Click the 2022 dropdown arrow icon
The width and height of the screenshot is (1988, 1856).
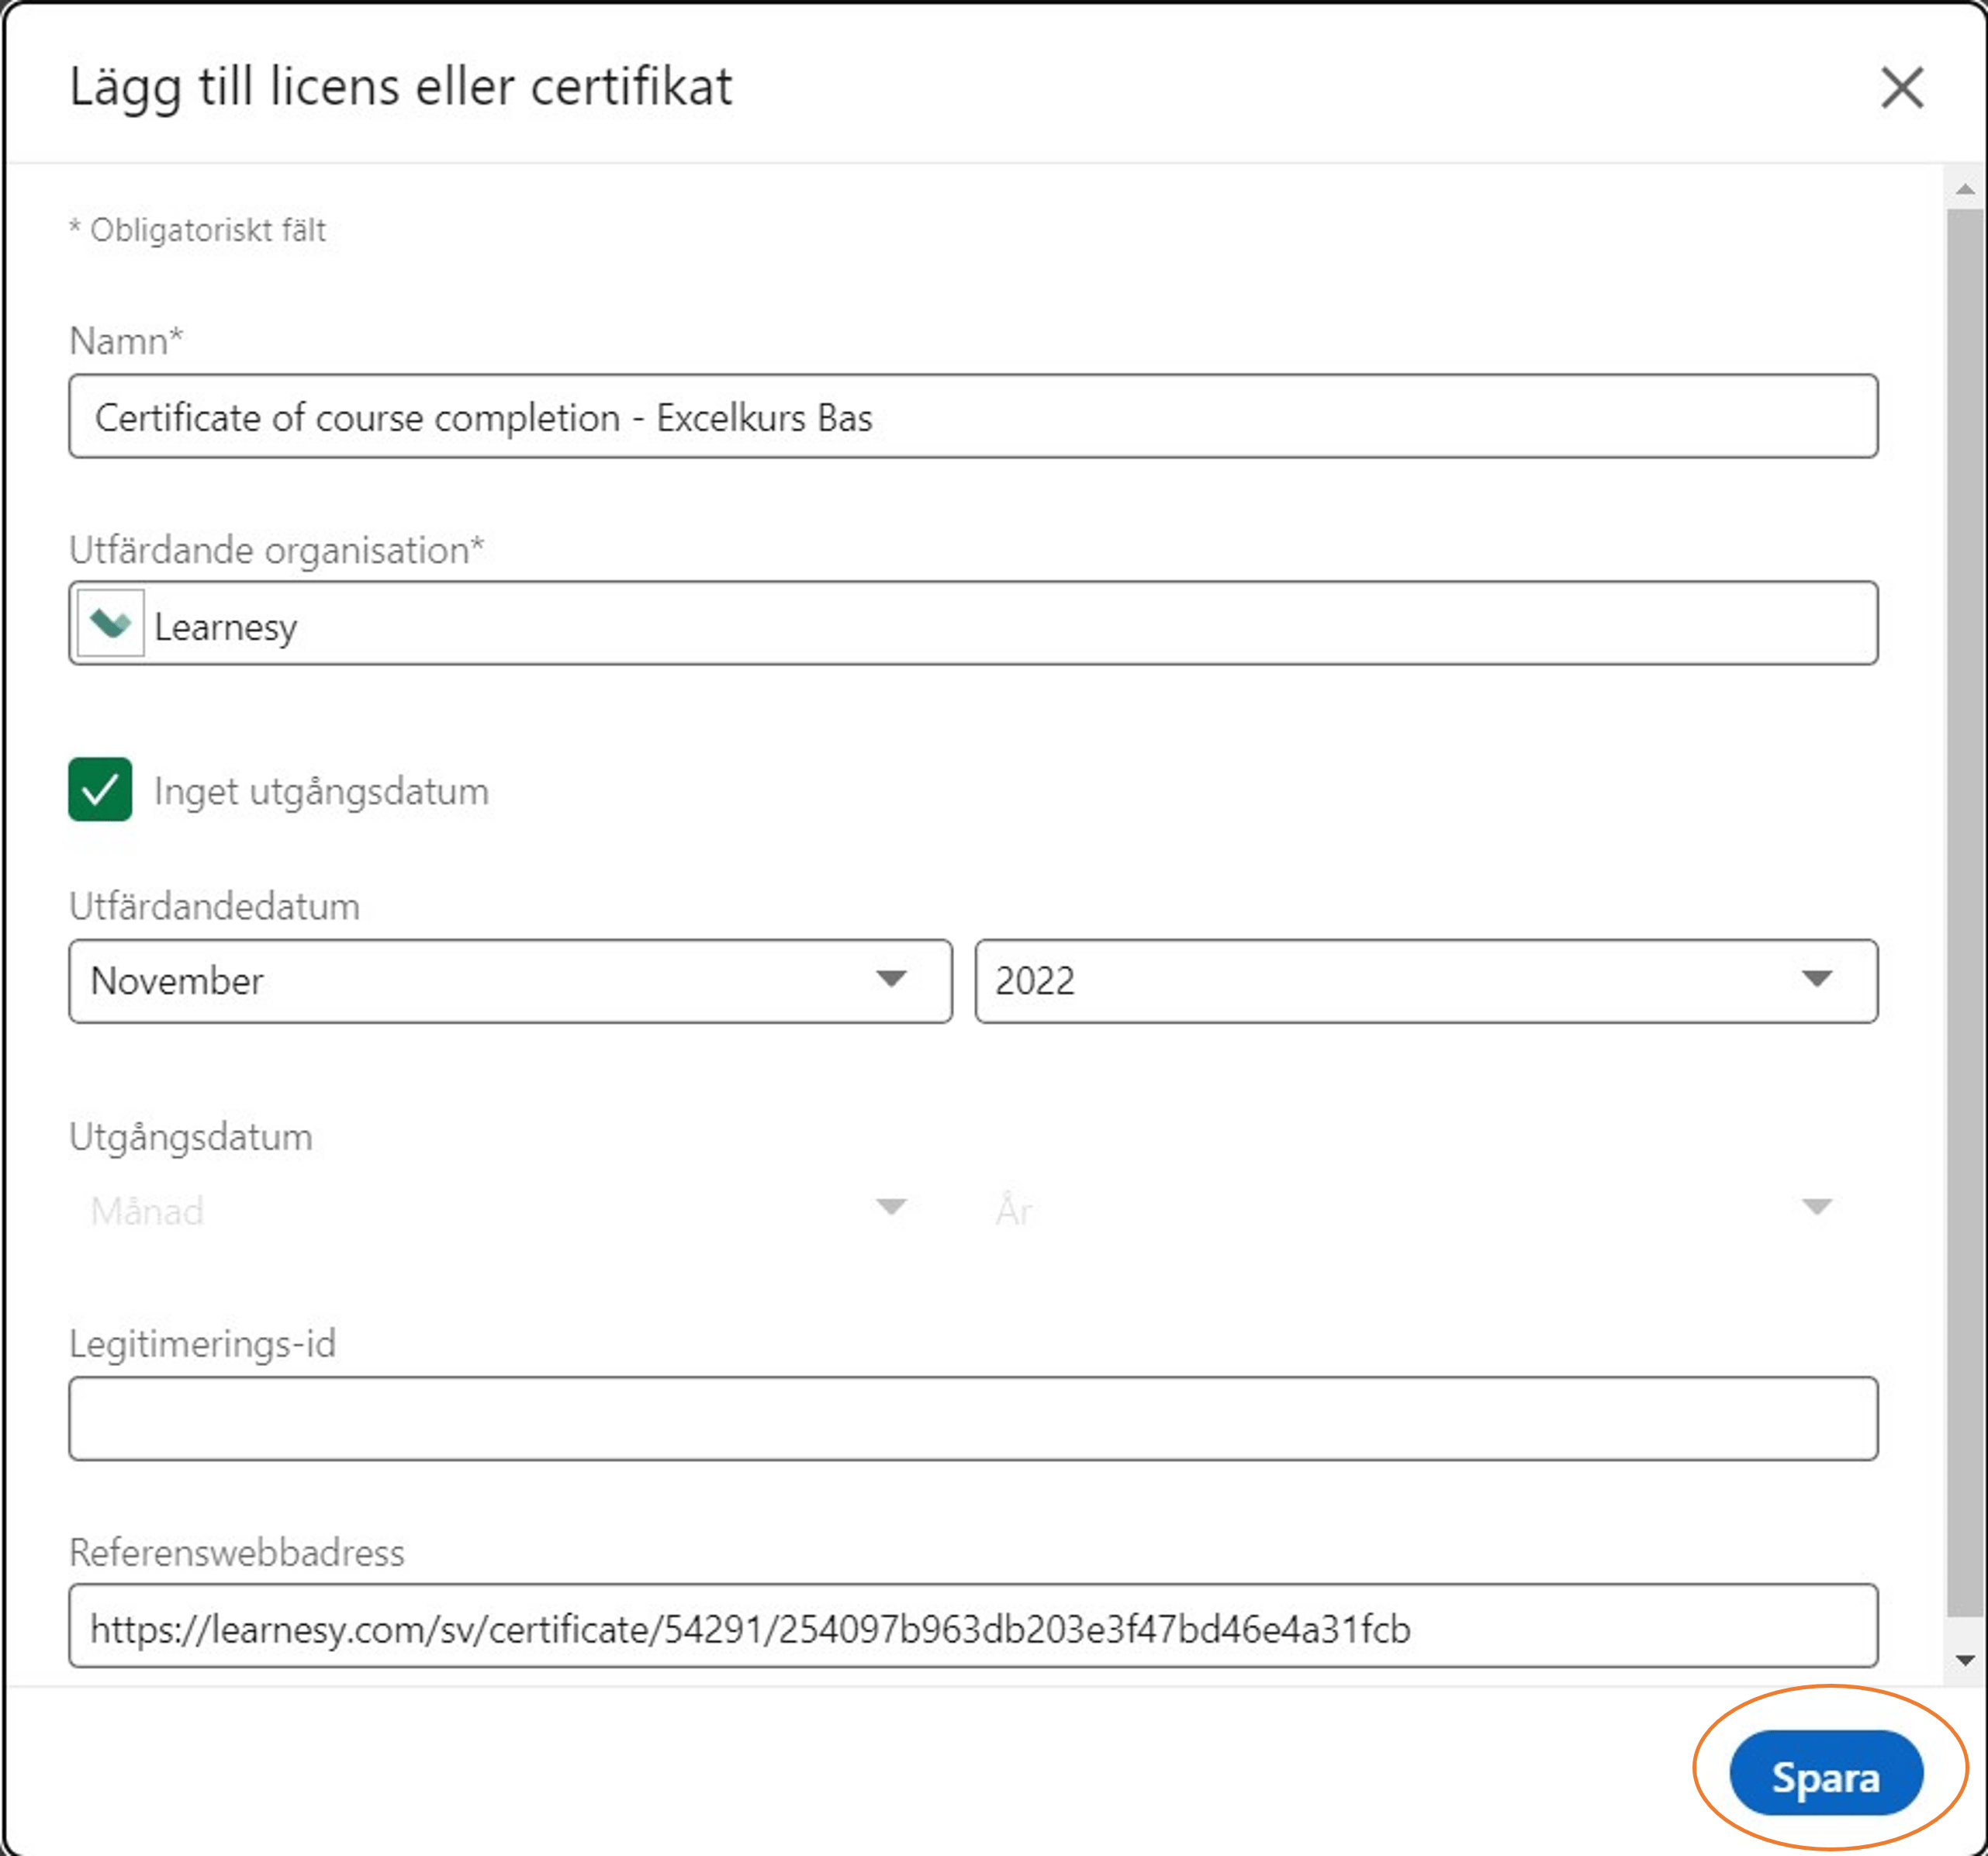pos(1817,978)
